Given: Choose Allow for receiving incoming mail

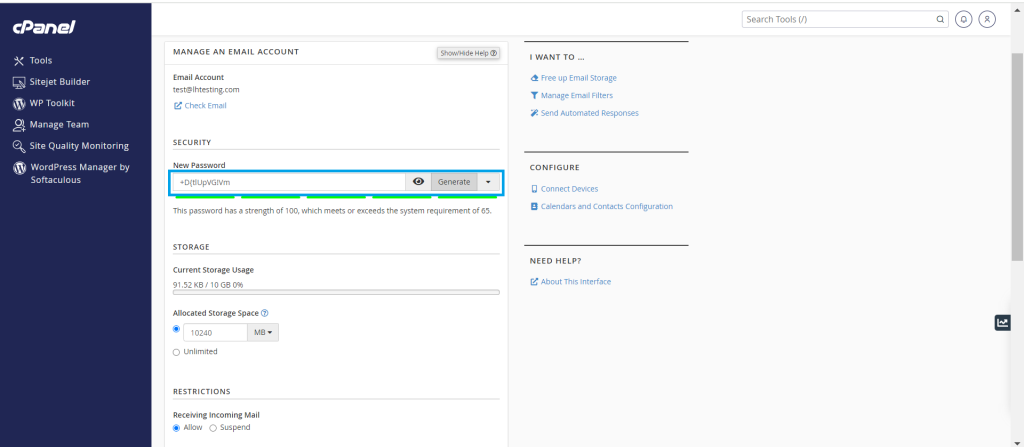Looking at the screenshot, I should (x=177, y=428).
